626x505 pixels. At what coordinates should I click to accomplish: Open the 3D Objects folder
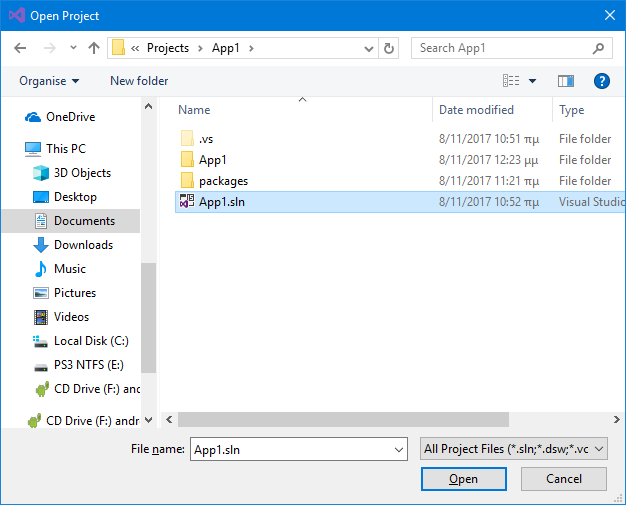82,173
